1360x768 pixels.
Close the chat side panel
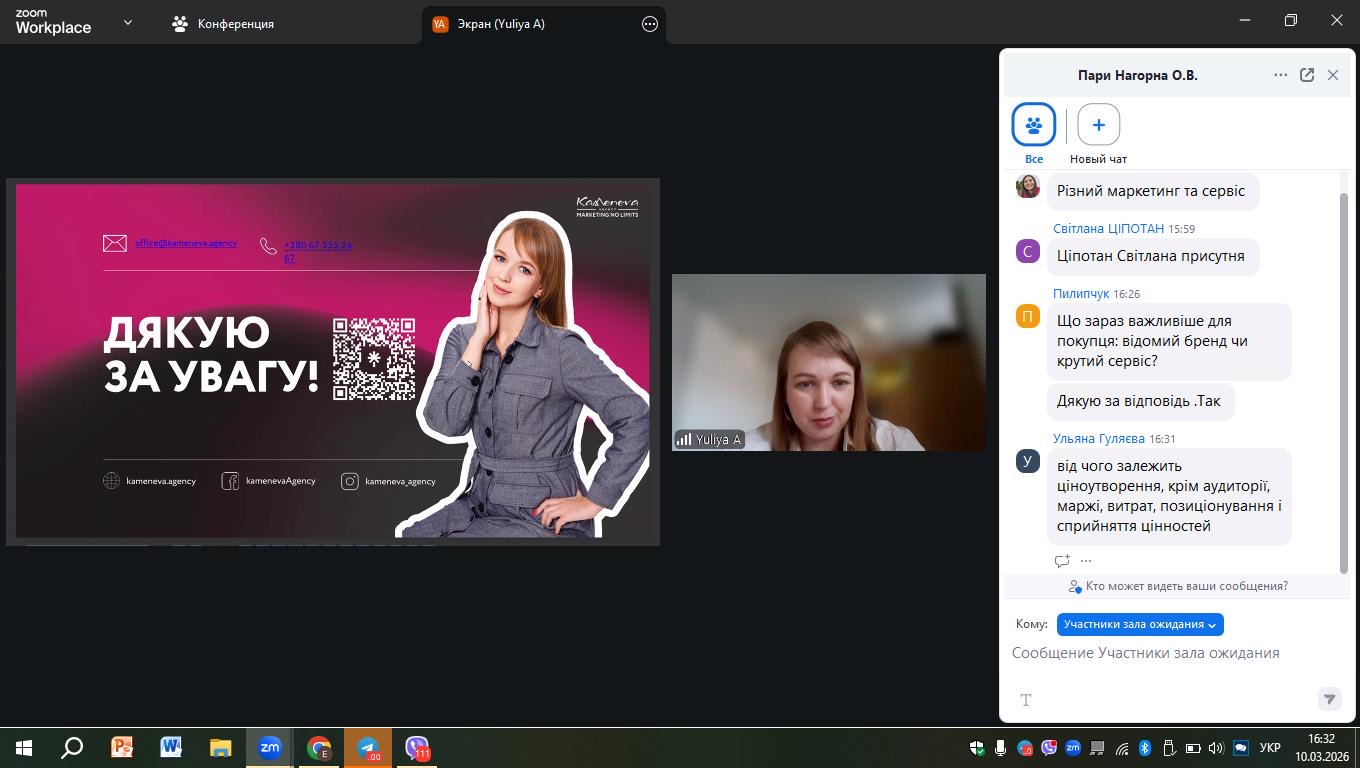1333,75
